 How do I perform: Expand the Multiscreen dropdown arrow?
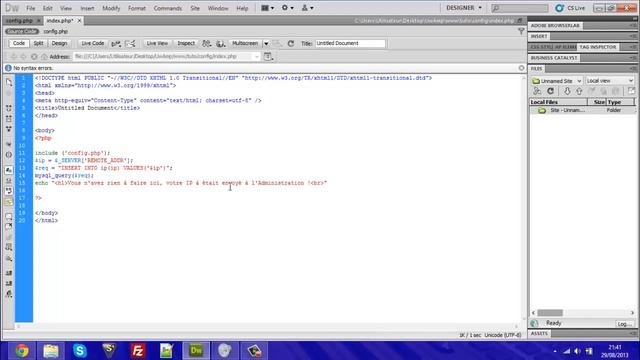tap(266, 44)
